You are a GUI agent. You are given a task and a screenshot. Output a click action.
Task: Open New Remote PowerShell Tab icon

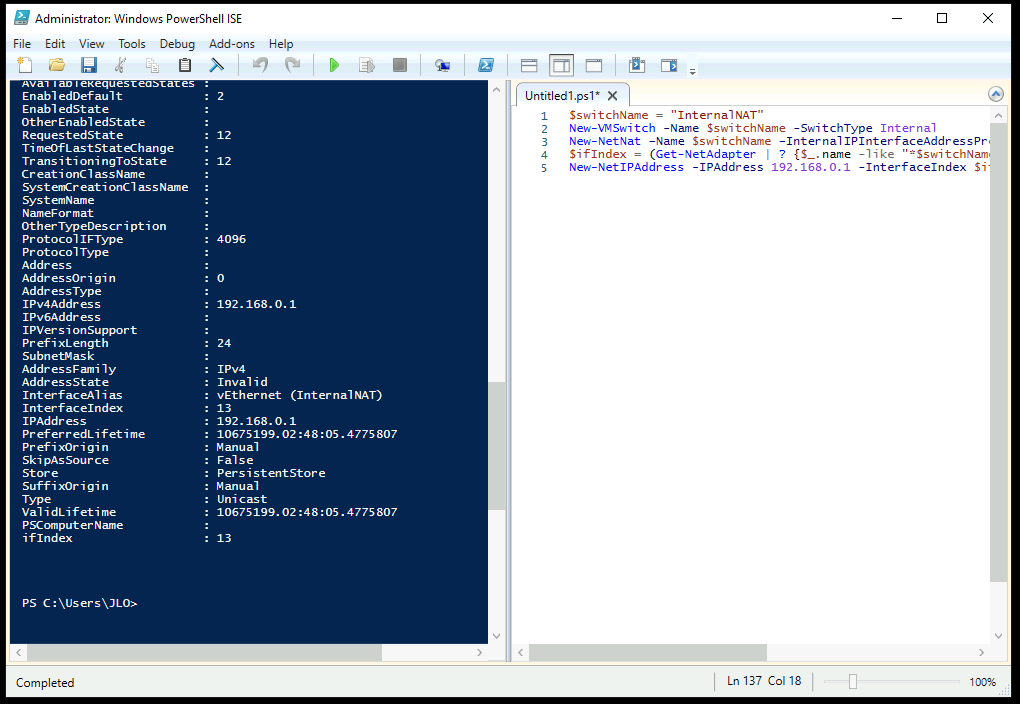[x=442, y=65]
